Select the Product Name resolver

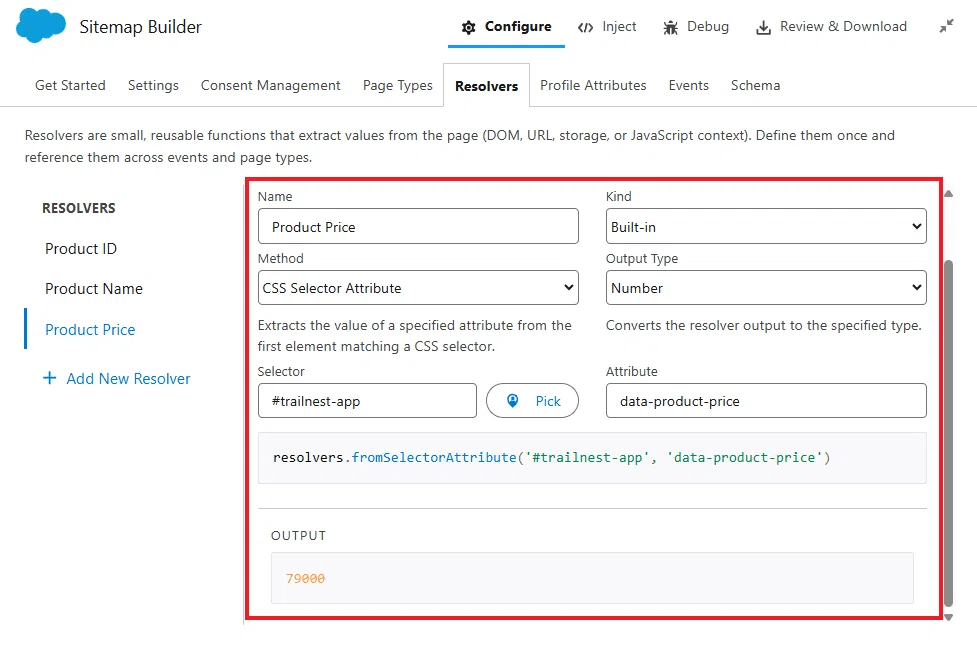point(94,288)
